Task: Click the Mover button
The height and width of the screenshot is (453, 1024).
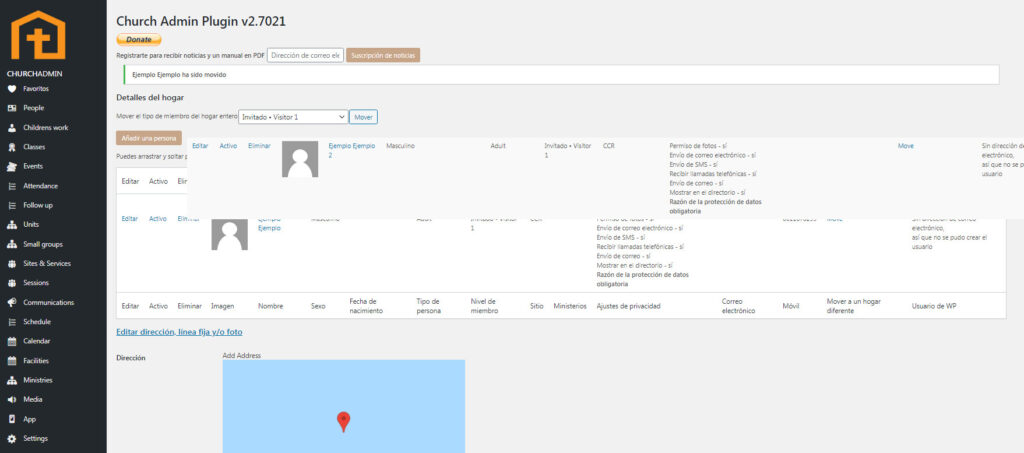Action: tap(364, 117)
